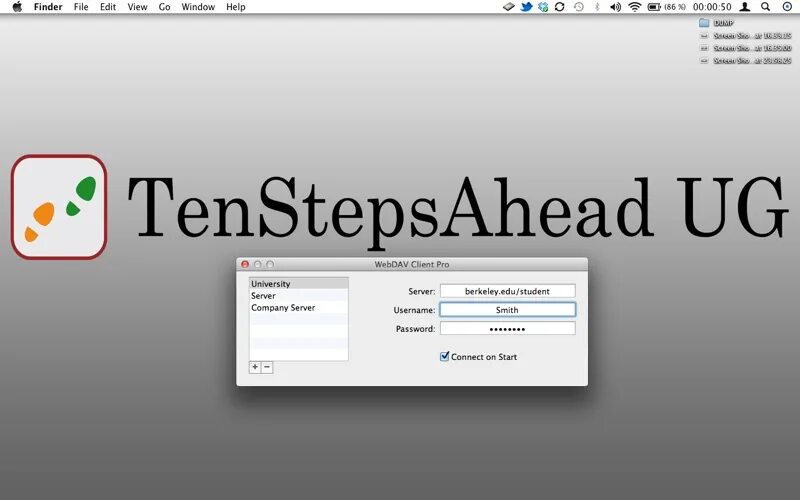Screen dimensions: 800x500
Task: Toggle Connect on Start checkbox
Action: pos(444,356)
